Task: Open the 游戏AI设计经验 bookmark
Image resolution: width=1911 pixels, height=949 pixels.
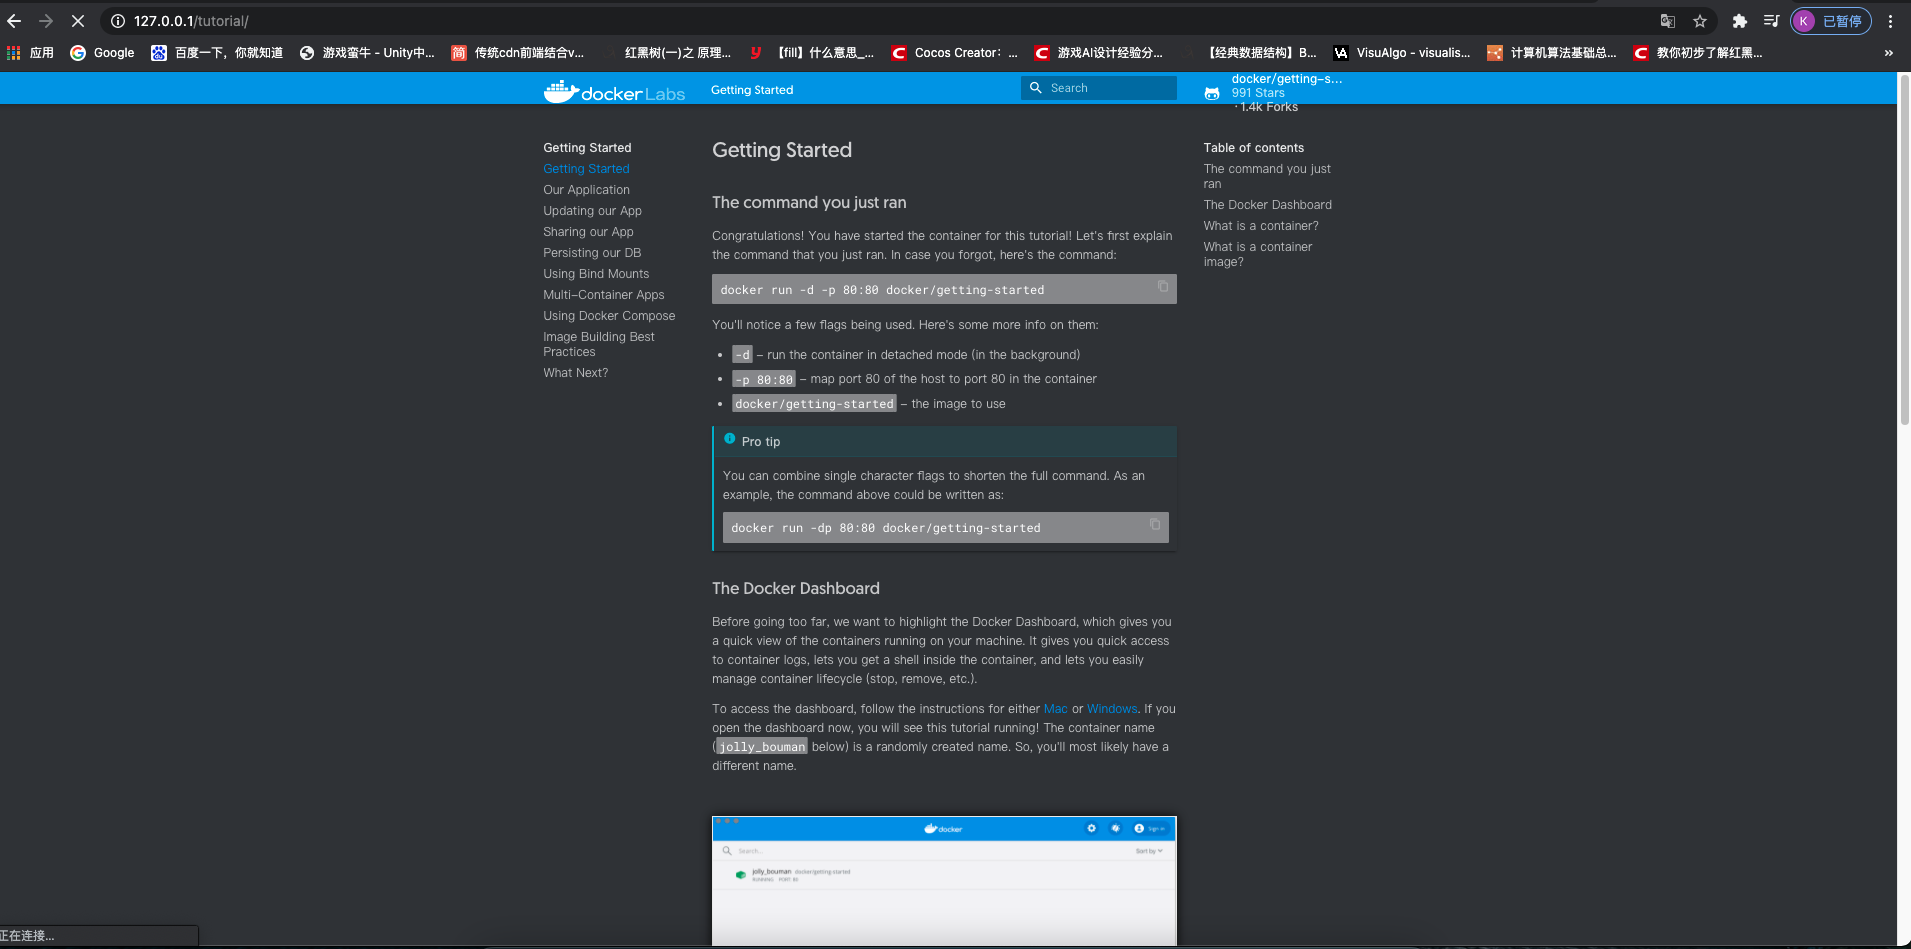Action: pos(1099,53)
